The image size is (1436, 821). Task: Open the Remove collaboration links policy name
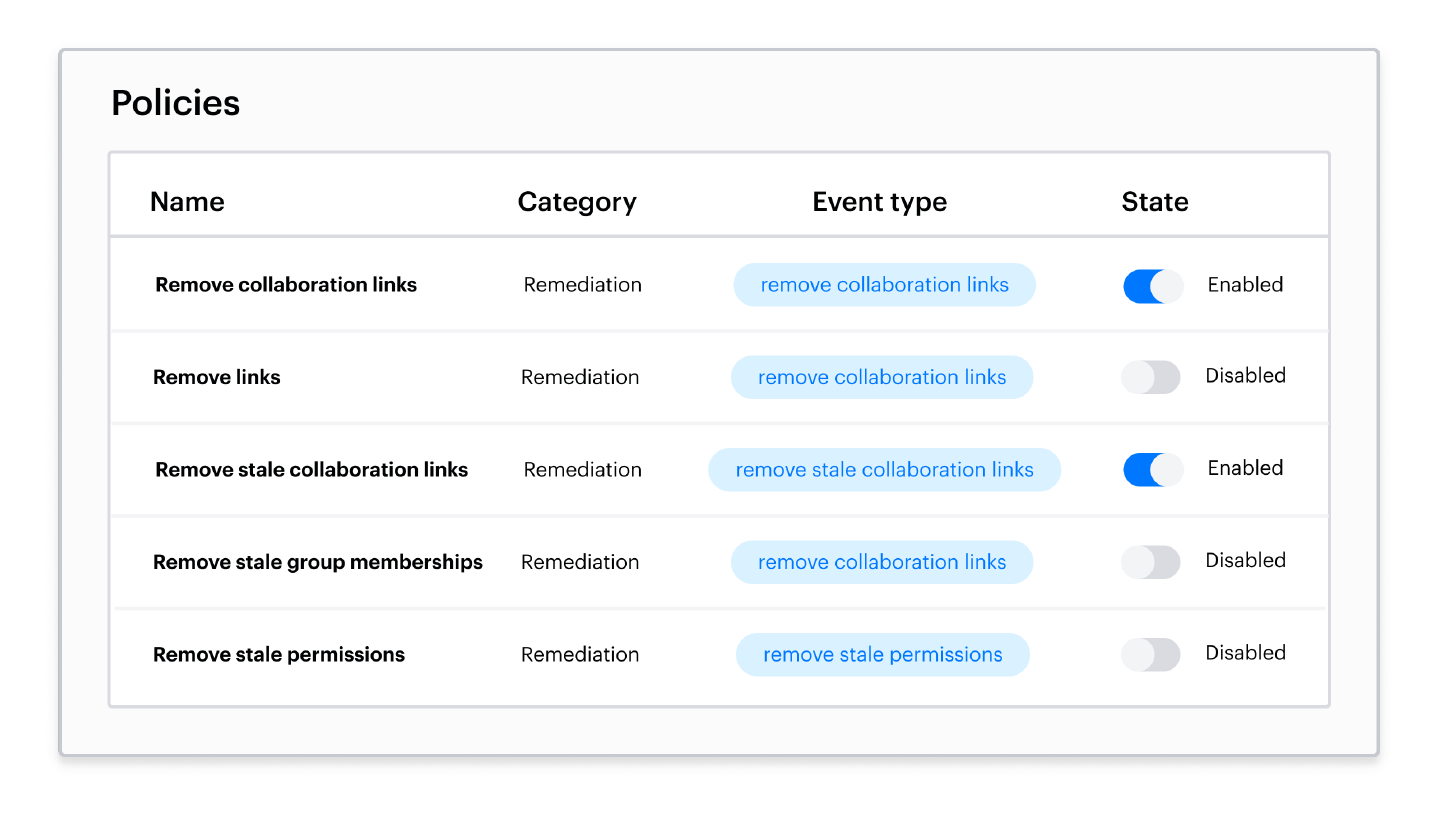tap(286, 285)
